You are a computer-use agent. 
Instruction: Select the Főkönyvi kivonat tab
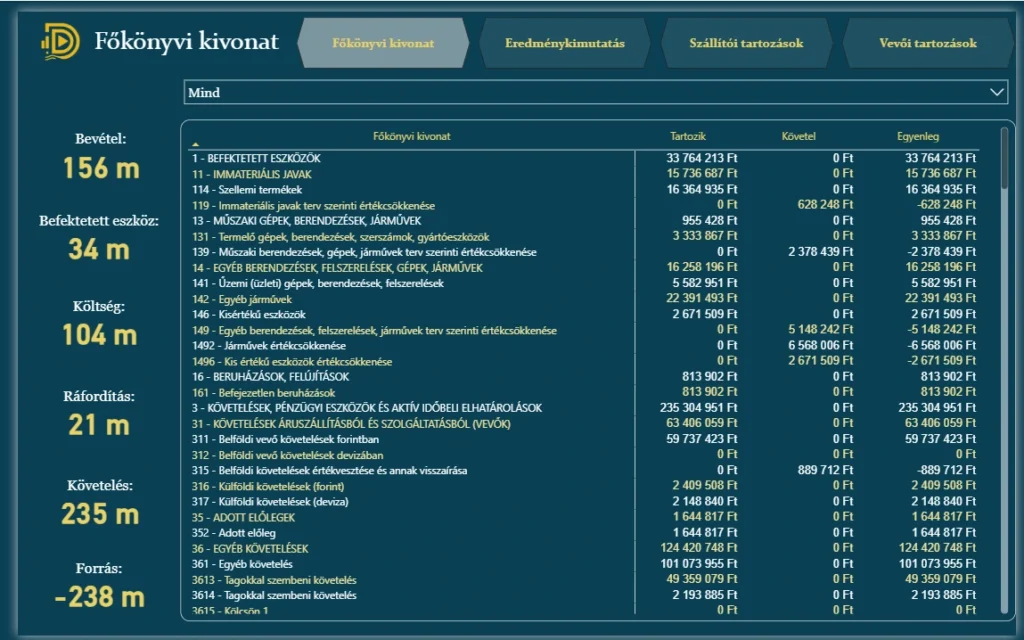(x=383, y=43)
